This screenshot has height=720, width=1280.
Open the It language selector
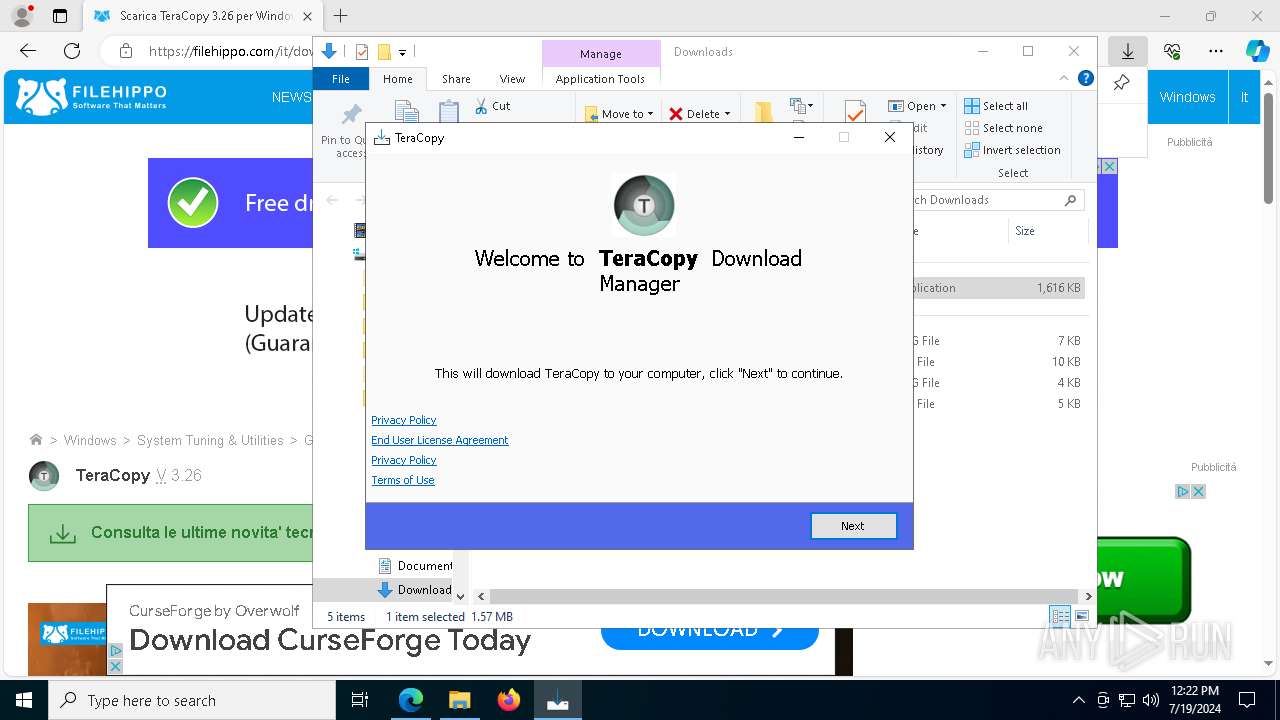tap(1244, 97)
